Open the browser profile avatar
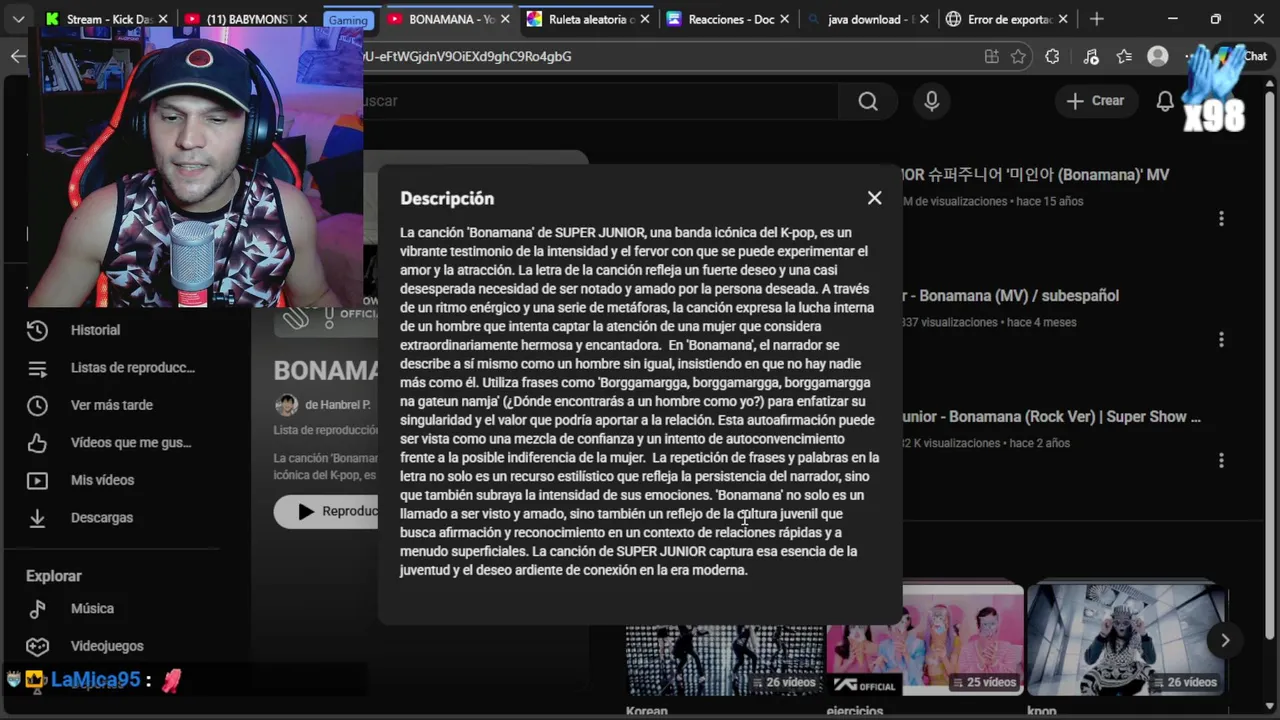Screen dimensions: 1280x720 click(1158, 57)
